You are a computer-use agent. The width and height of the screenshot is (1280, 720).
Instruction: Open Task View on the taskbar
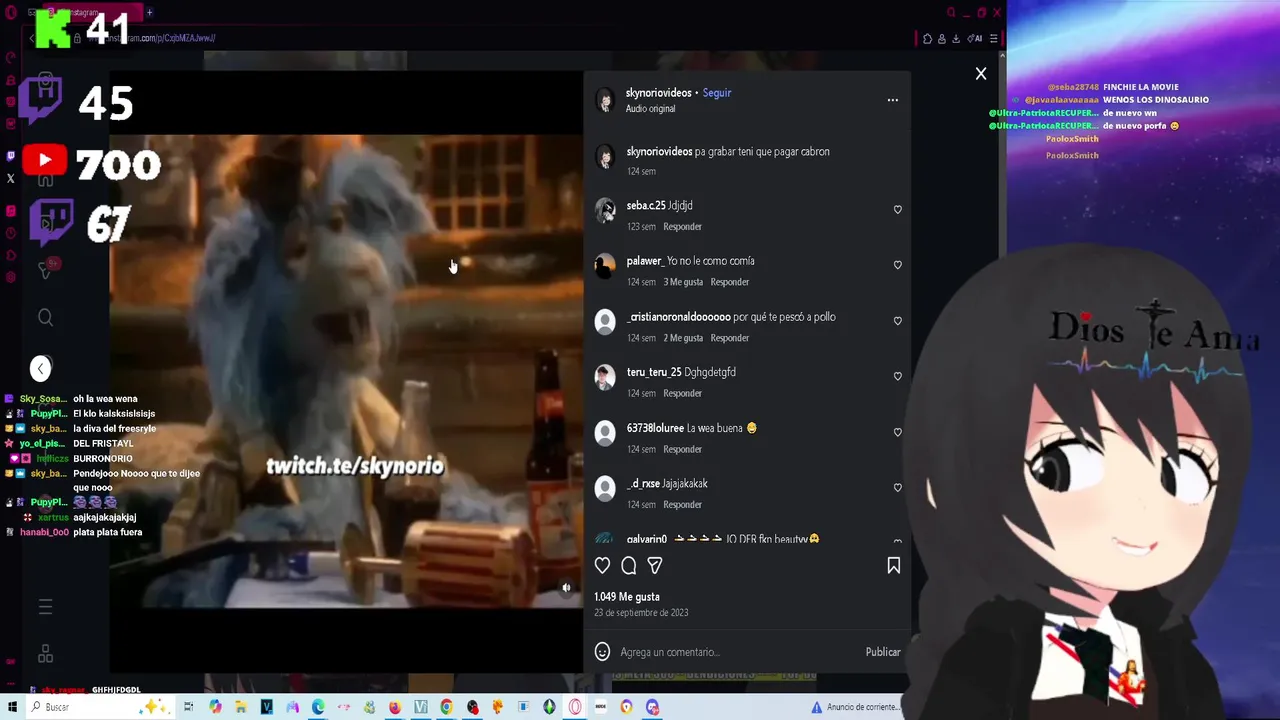point(188,707)
